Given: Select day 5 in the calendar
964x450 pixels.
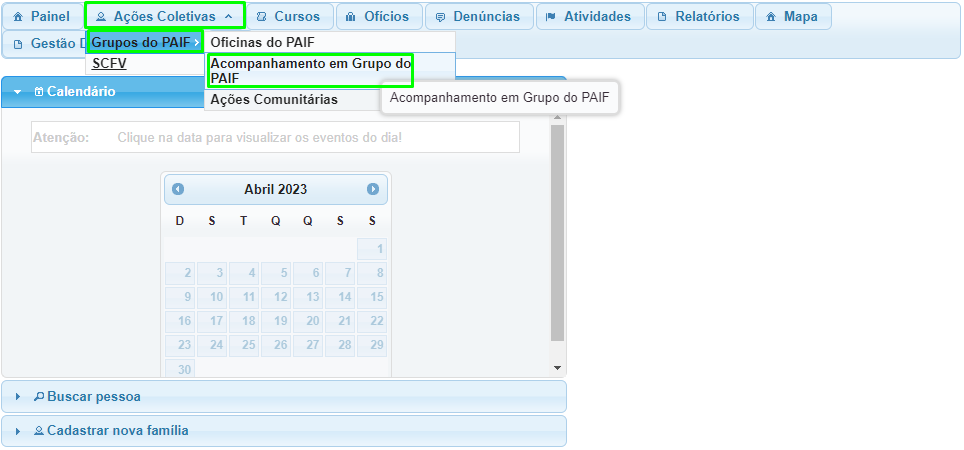Looking at the screenshot, I should (x=275, y=273).
